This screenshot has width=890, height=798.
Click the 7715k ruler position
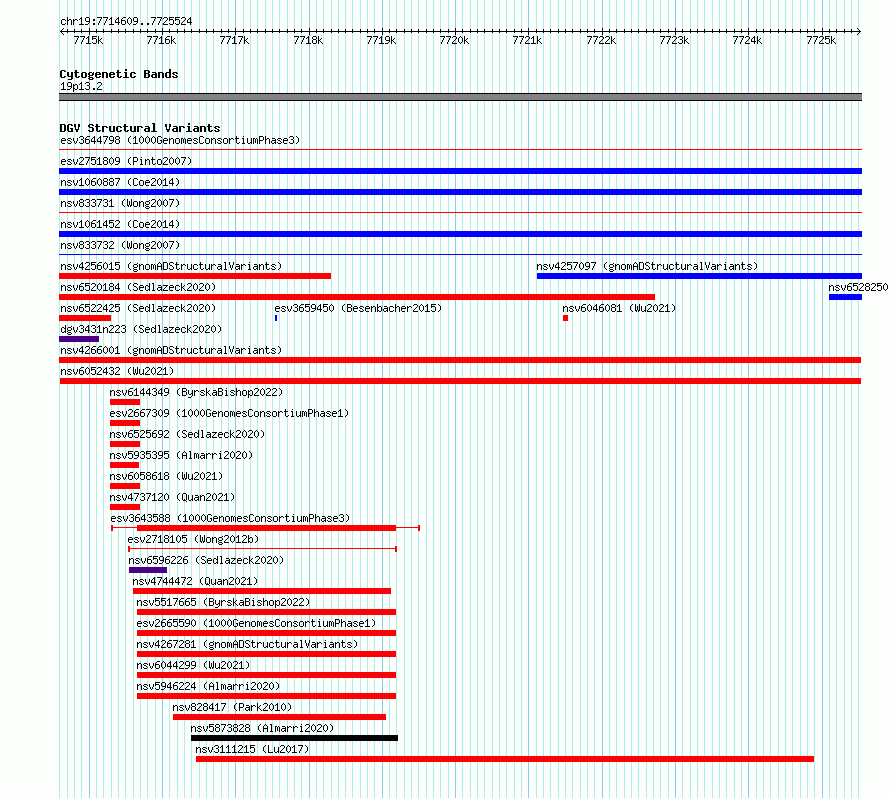coord(89,40)
